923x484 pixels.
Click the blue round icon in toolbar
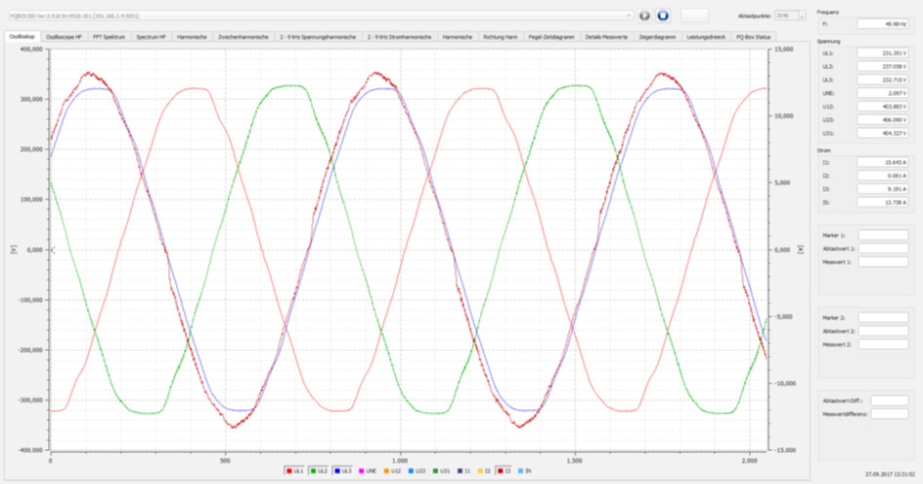[662, 16]
